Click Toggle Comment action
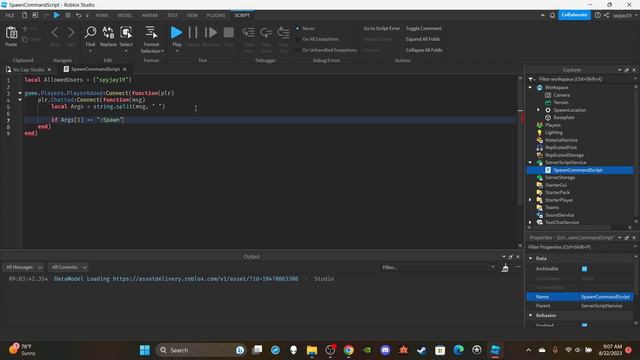Image resolution: width=640 pixels, height=360 pixels. click(x=423, y=29)
